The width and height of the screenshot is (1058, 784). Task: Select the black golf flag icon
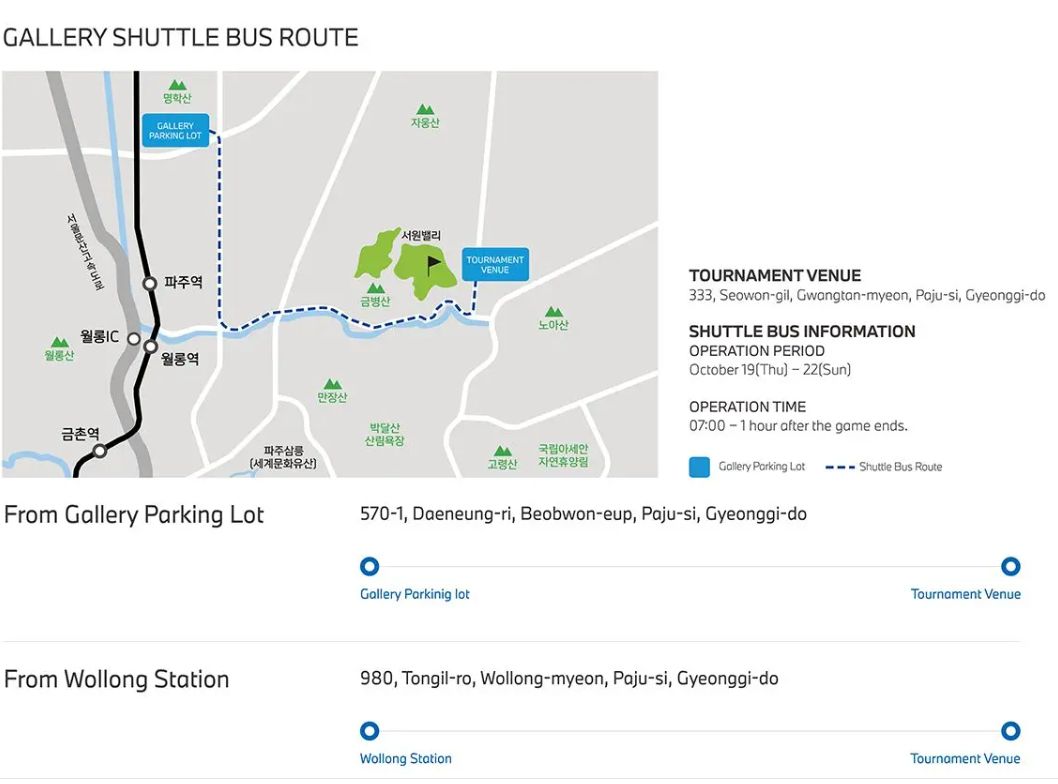tap(434, 265)
